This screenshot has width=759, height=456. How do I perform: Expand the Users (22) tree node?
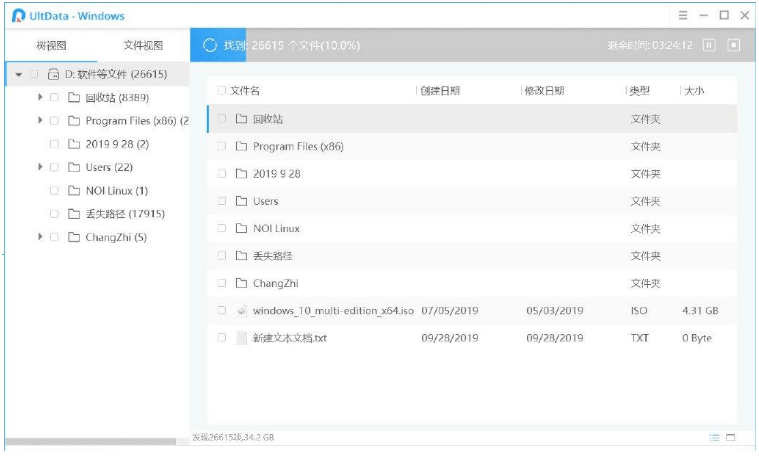[x=40, y=167]
